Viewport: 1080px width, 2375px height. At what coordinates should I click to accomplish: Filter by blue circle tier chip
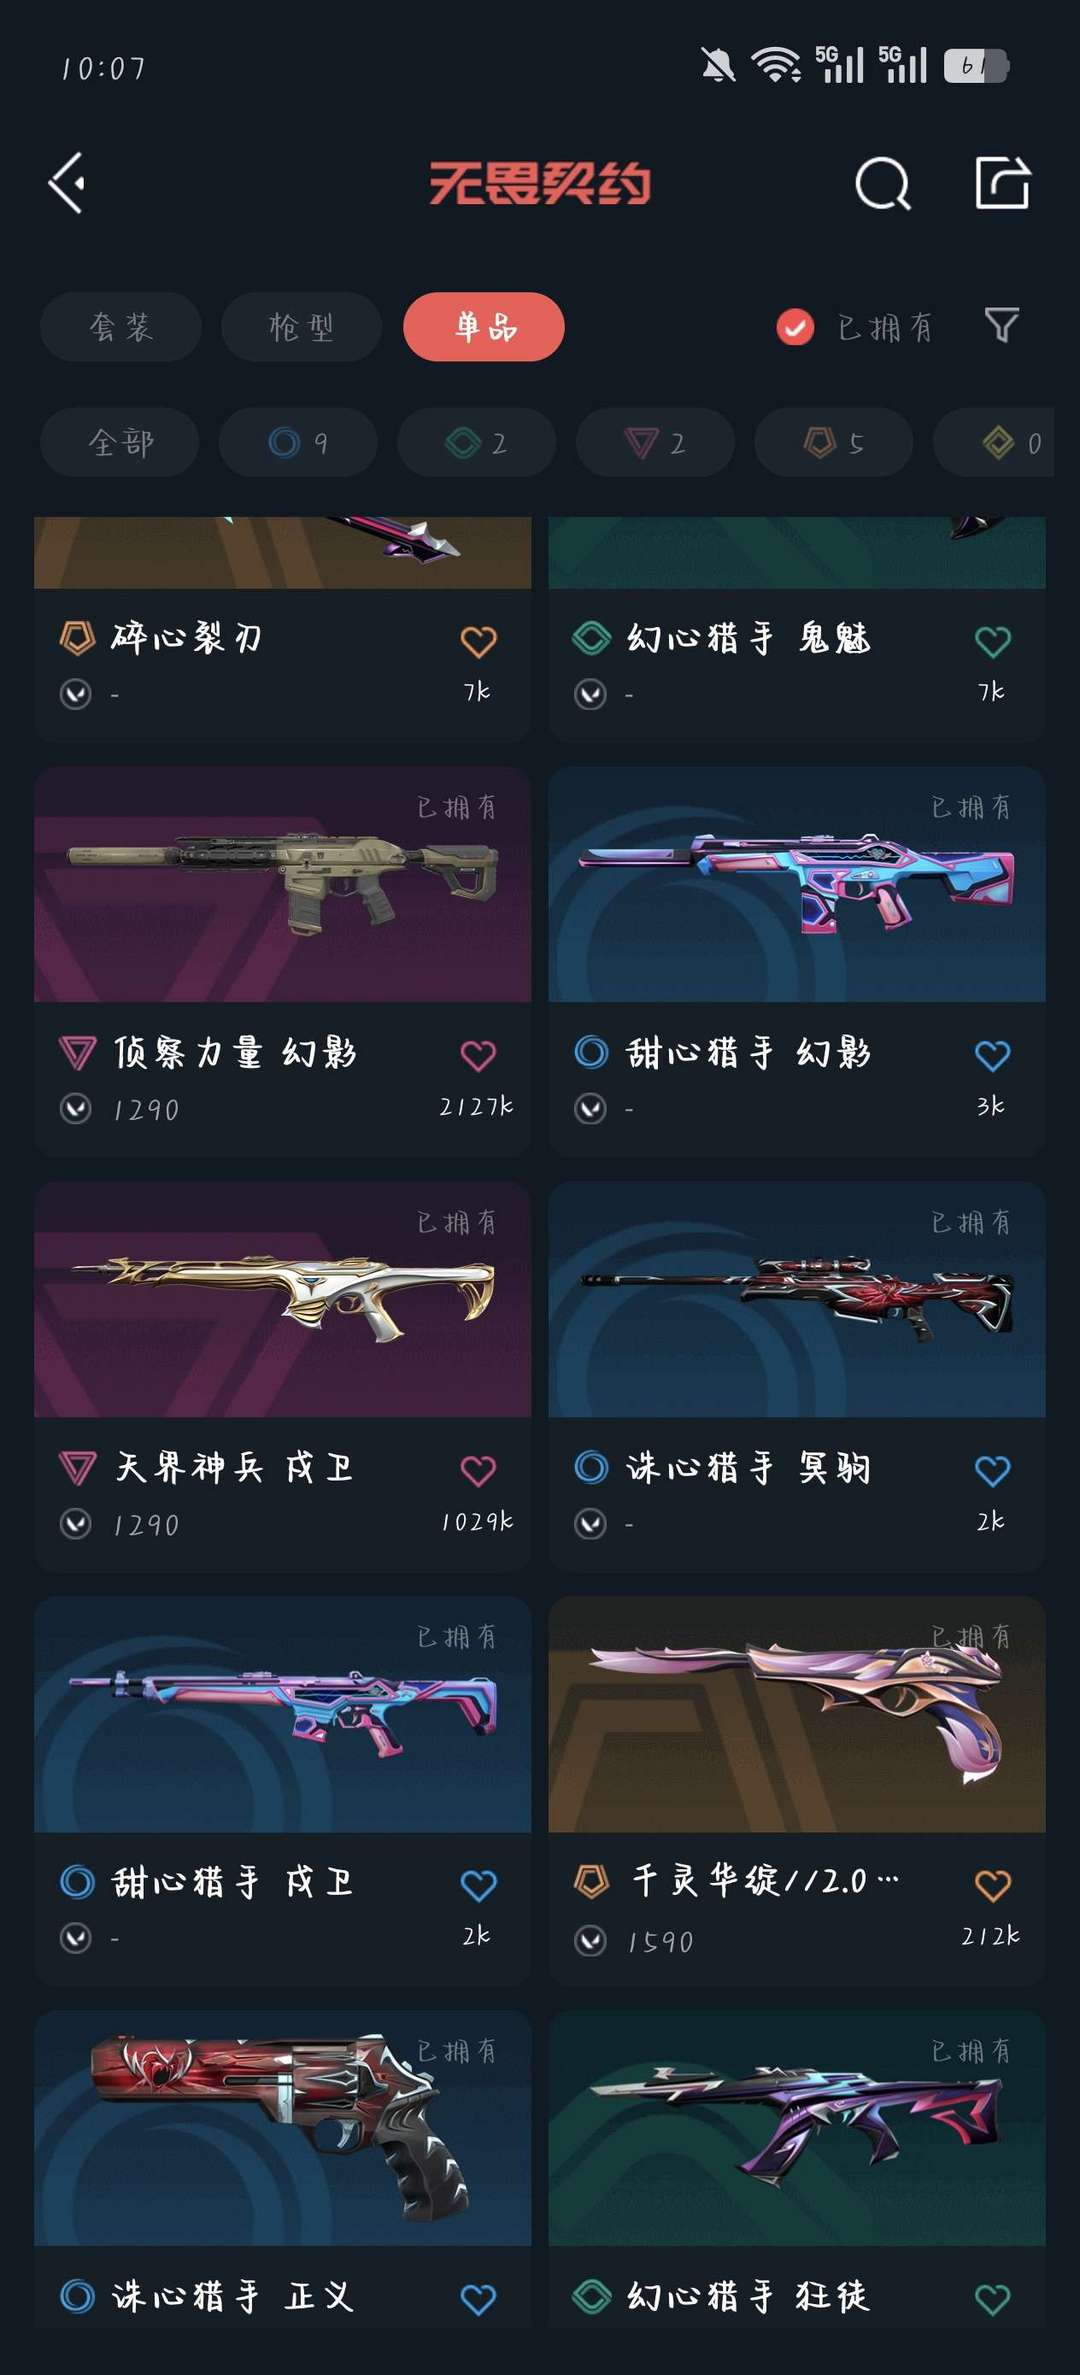[x=298, y=442]
